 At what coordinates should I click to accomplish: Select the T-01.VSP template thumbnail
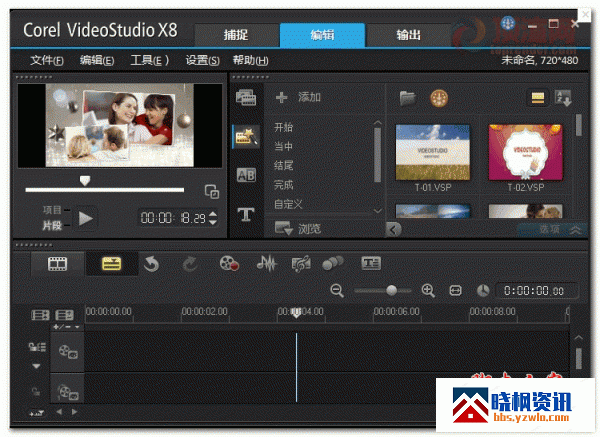tap(433, 152)
